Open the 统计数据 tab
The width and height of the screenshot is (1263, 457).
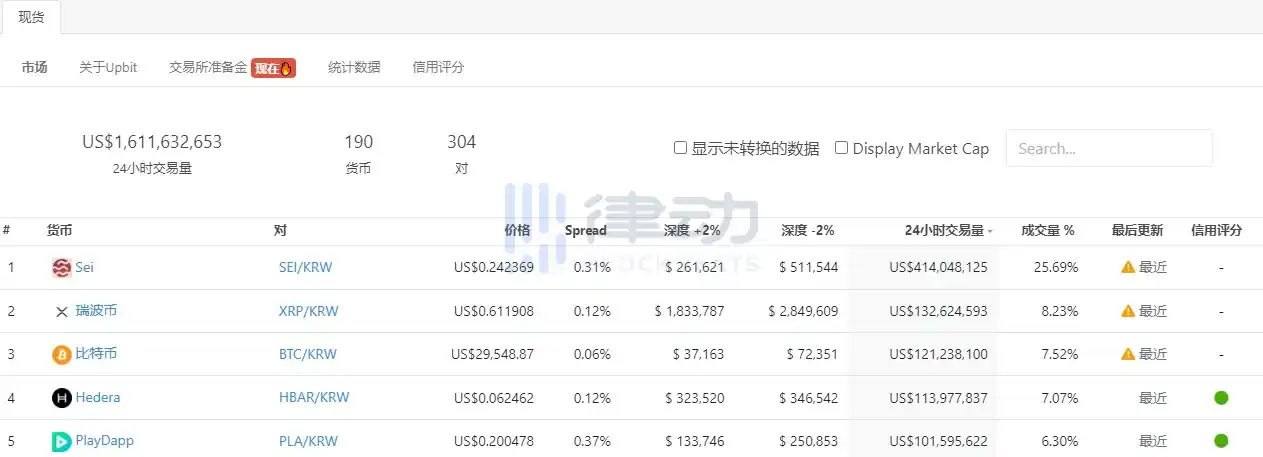(x=354, y=68)
